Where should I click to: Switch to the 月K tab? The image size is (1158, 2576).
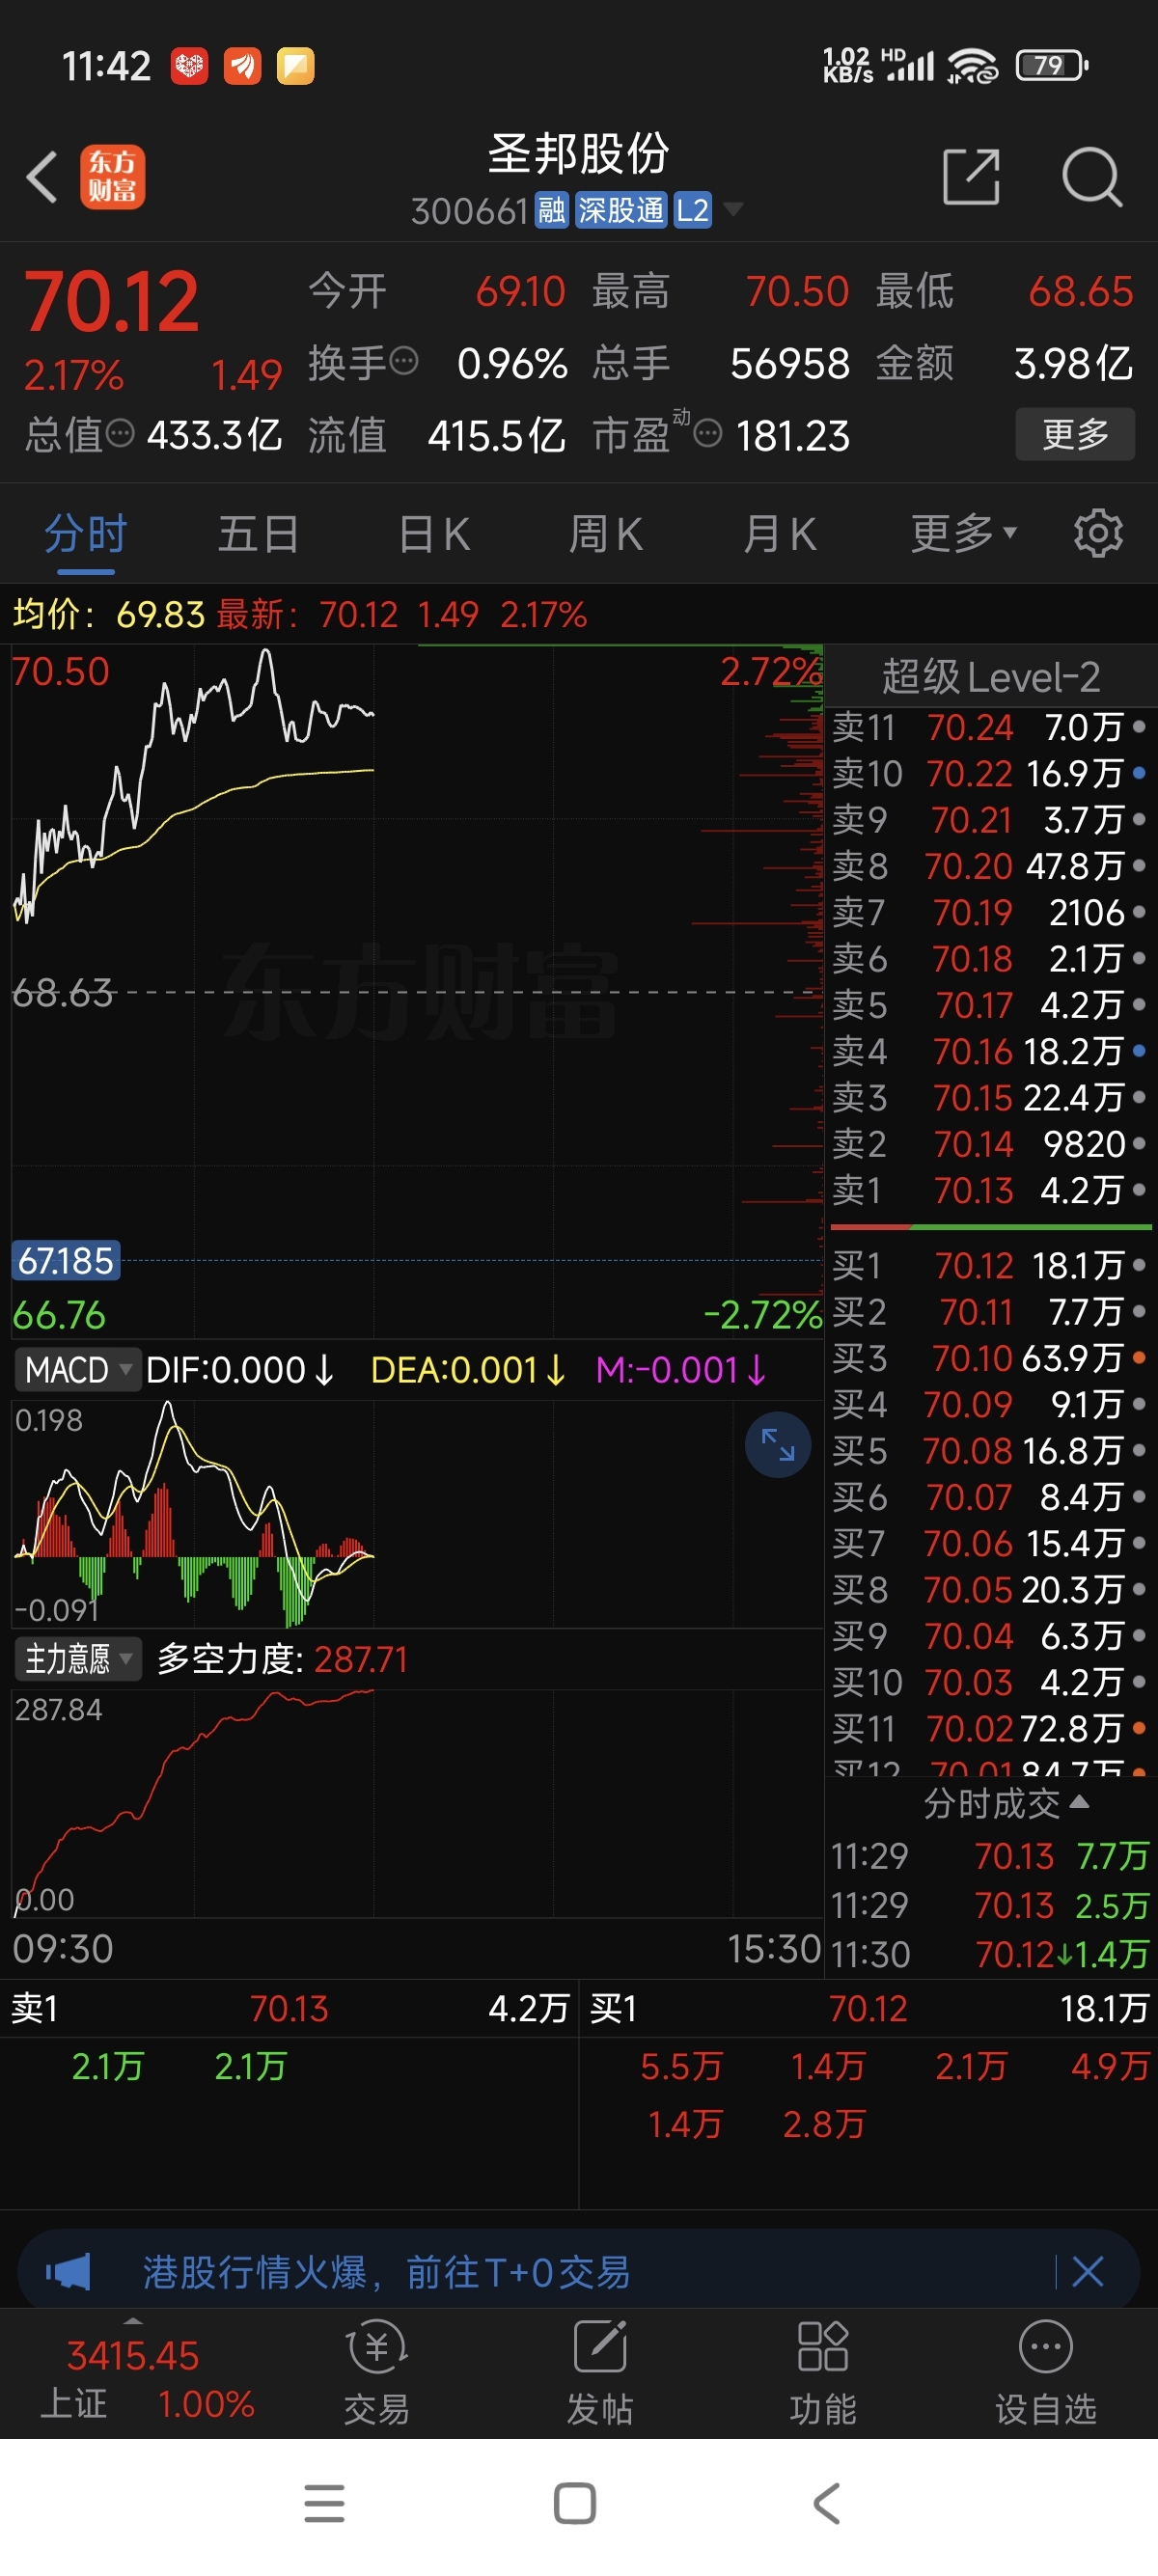[x=779, y=534]
